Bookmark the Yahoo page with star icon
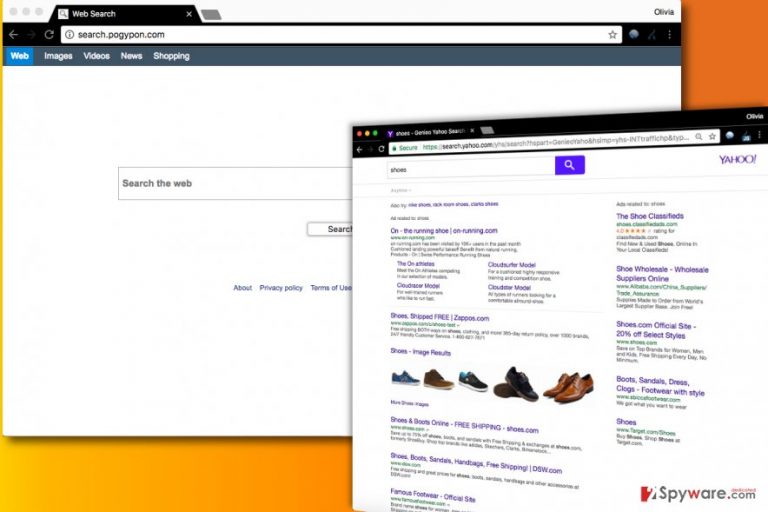Image resolution: width=768 pixels, height=512 pixels. pos(712,137)
